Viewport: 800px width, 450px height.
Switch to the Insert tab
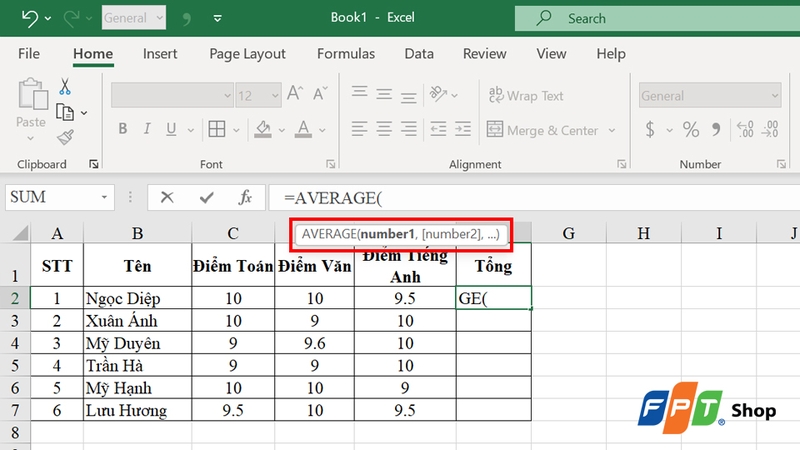click(160, 54)
